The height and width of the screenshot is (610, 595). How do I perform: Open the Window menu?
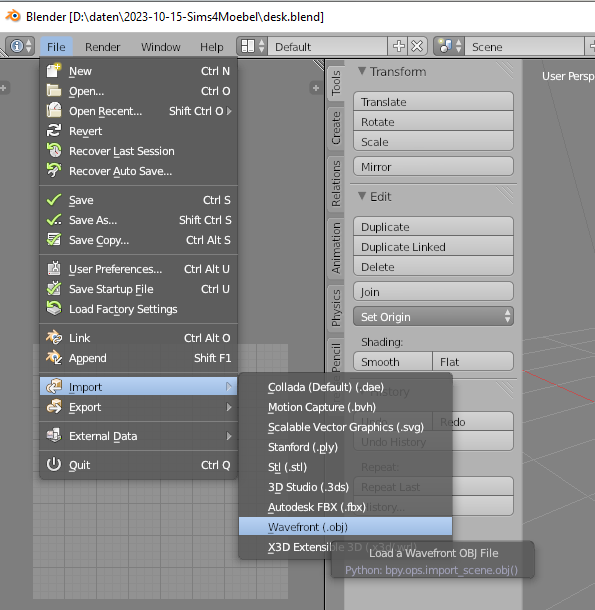160,47
